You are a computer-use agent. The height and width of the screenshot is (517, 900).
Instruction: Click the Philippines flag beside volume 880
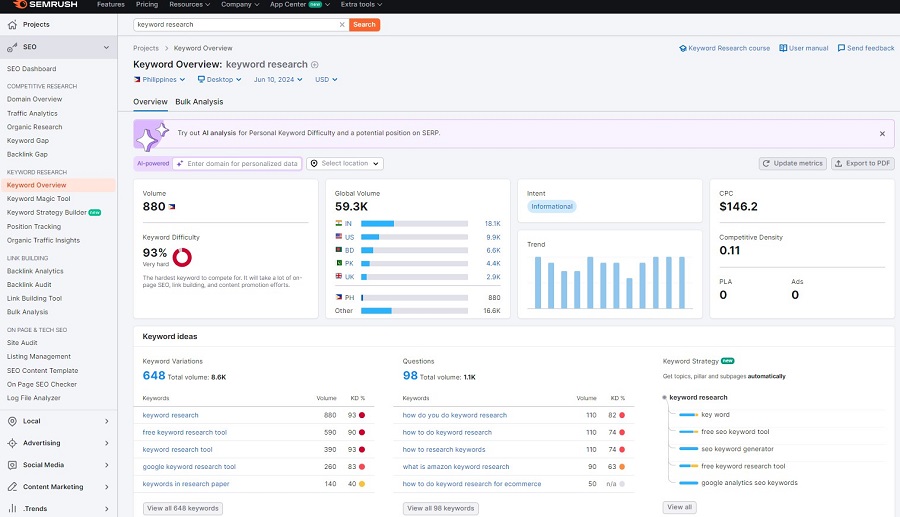172,207
